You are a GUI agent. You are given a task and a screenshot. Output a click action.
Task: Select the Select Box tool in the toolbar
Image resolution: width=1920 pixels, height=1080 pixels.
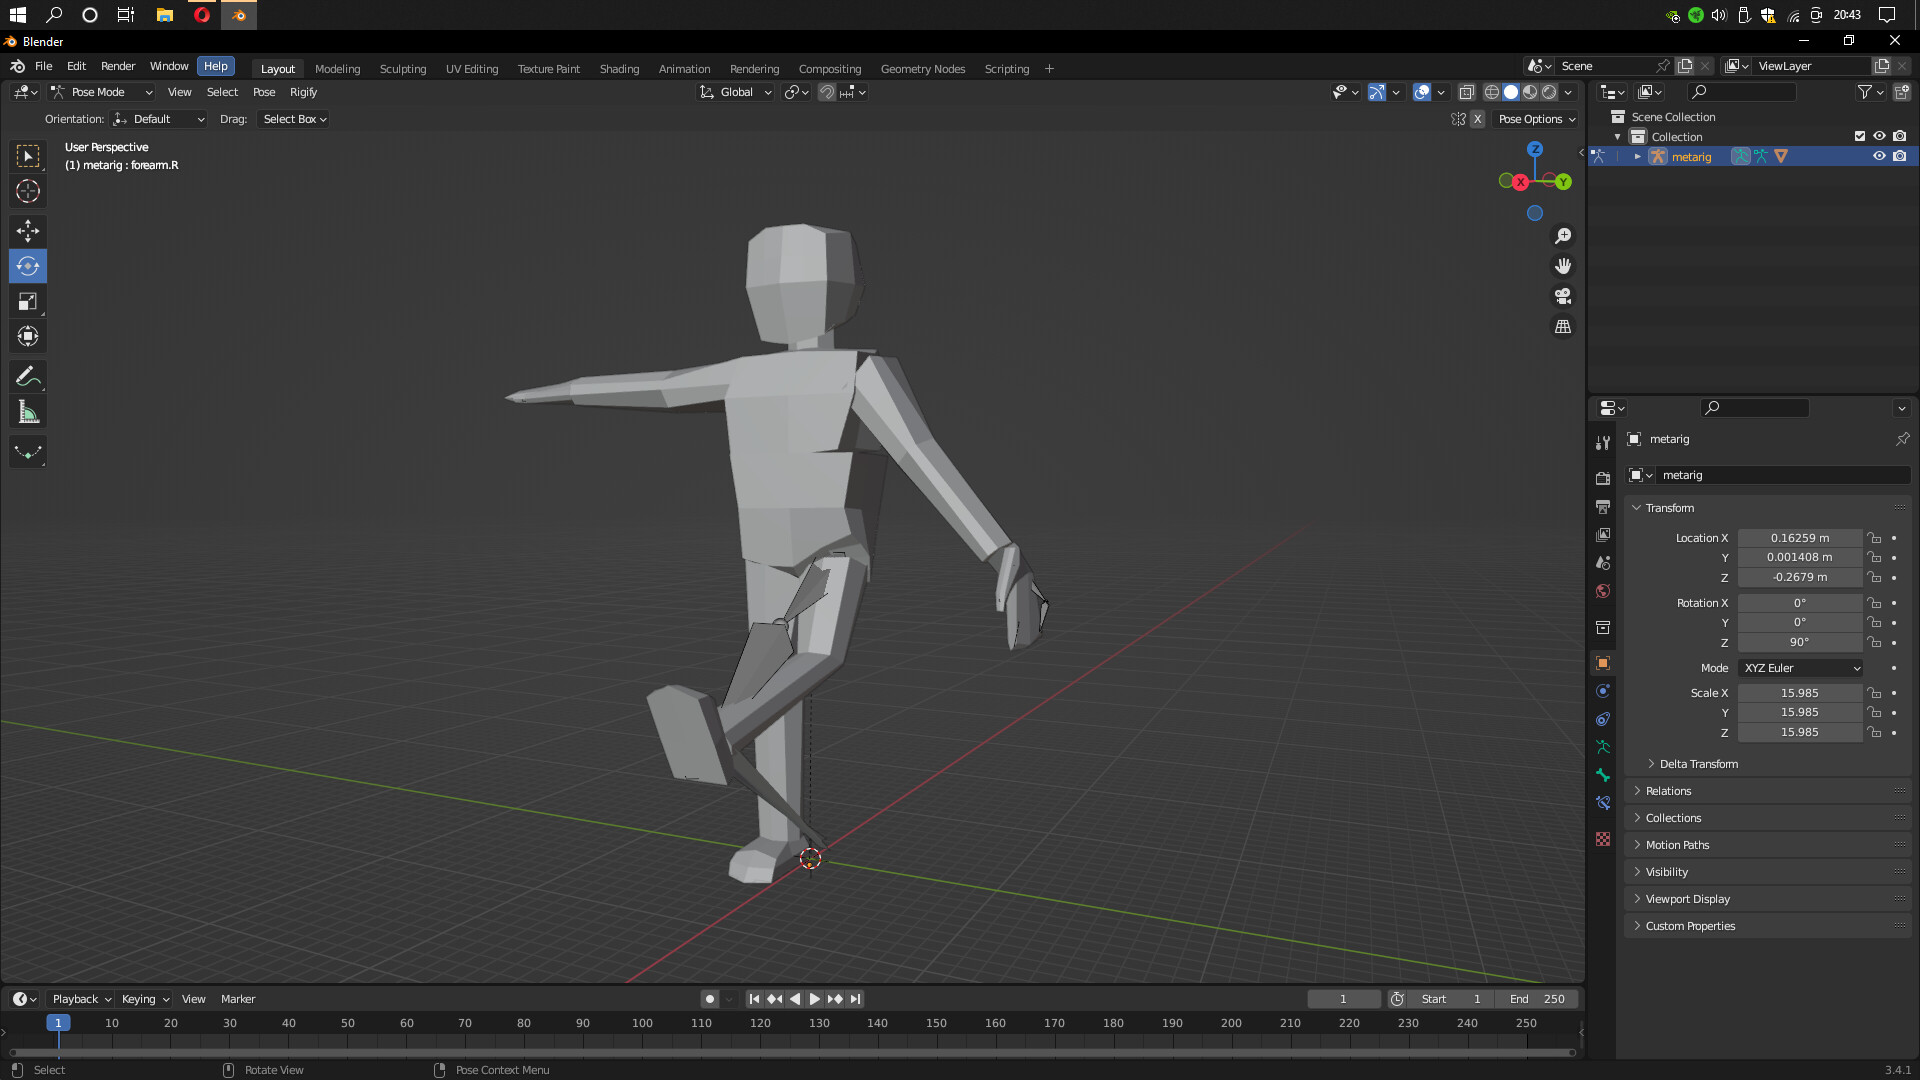point(28,156)
